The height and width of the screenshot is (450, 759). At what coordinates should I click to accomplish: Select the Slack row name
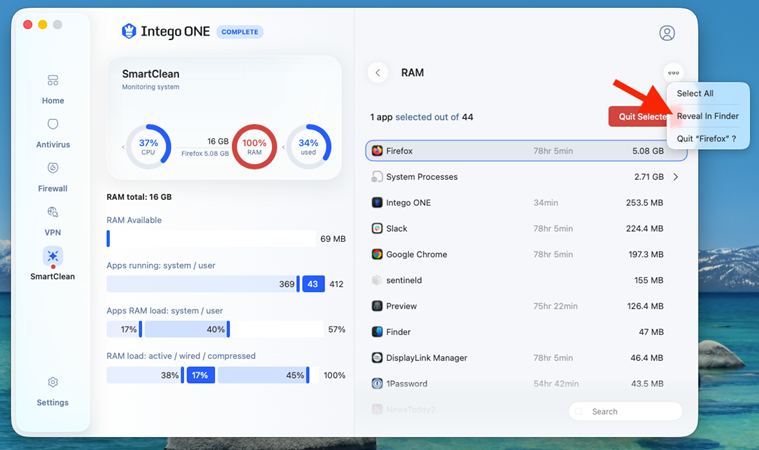coord(396,228)
